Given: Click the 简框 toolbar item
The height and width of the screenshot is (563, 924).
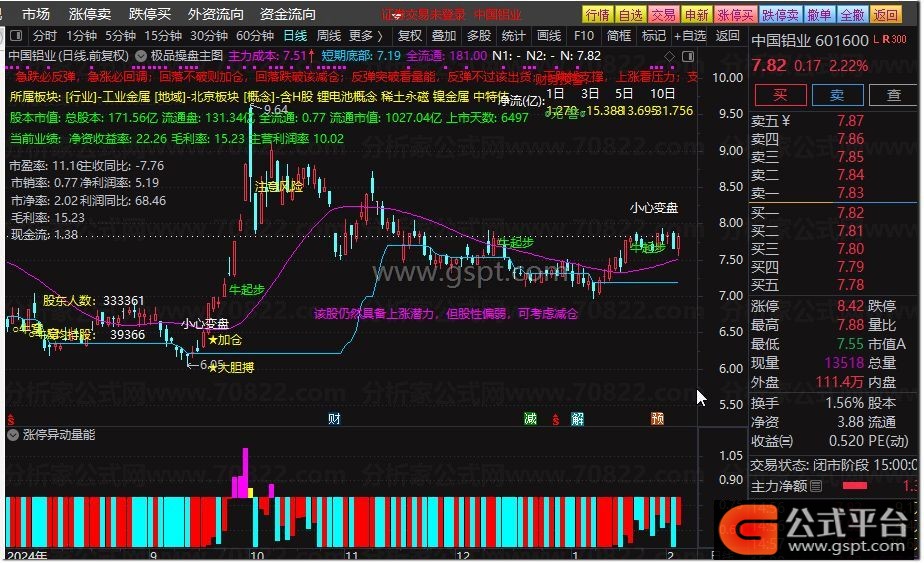Looking at the screenshot, I should coord(619,36).
